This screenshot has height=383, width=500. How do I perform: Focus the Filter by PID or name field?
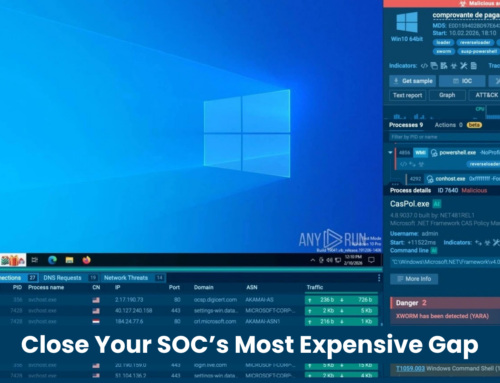444,137
